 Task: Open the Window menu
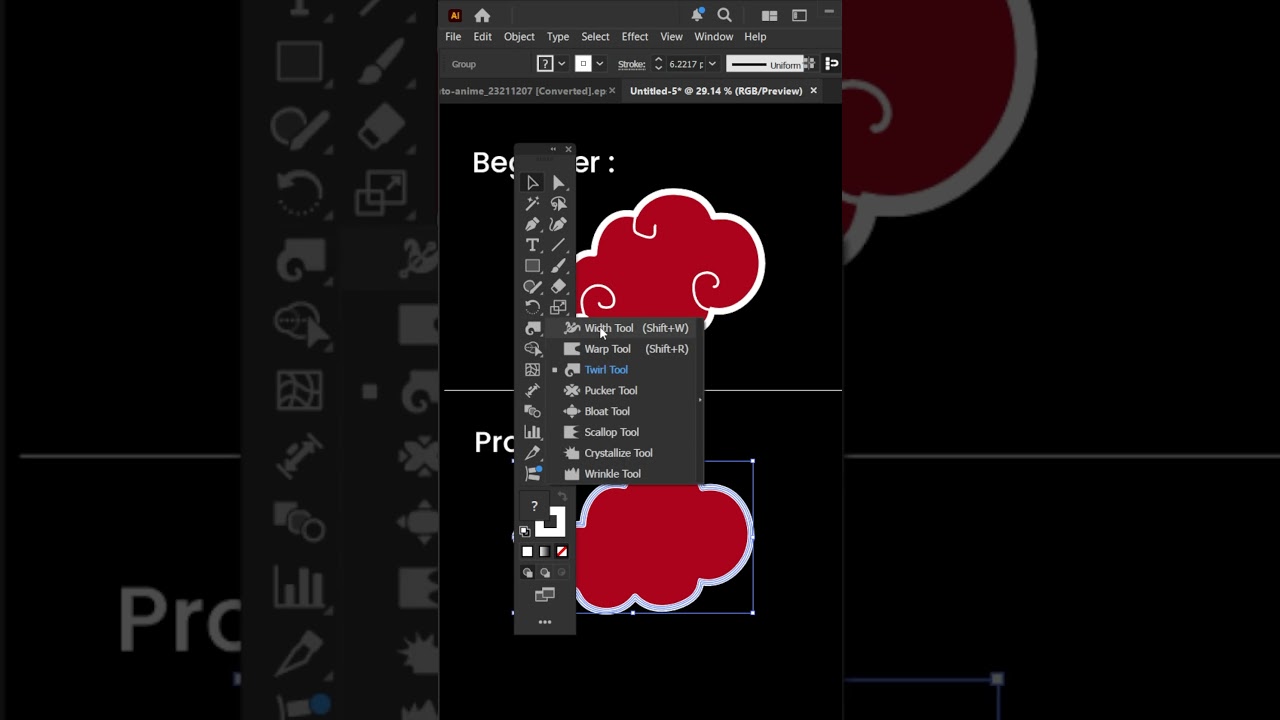tap(714, 37)
